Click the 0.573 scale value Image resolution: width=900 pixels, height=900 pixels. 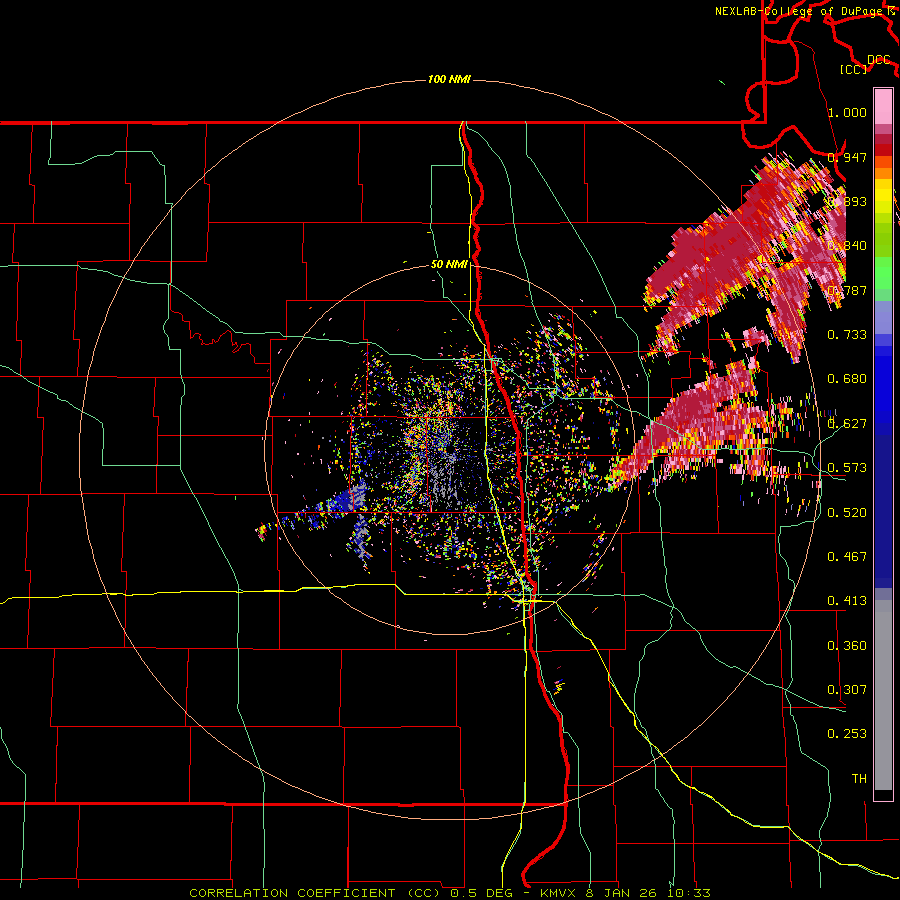tap(847, 468)
